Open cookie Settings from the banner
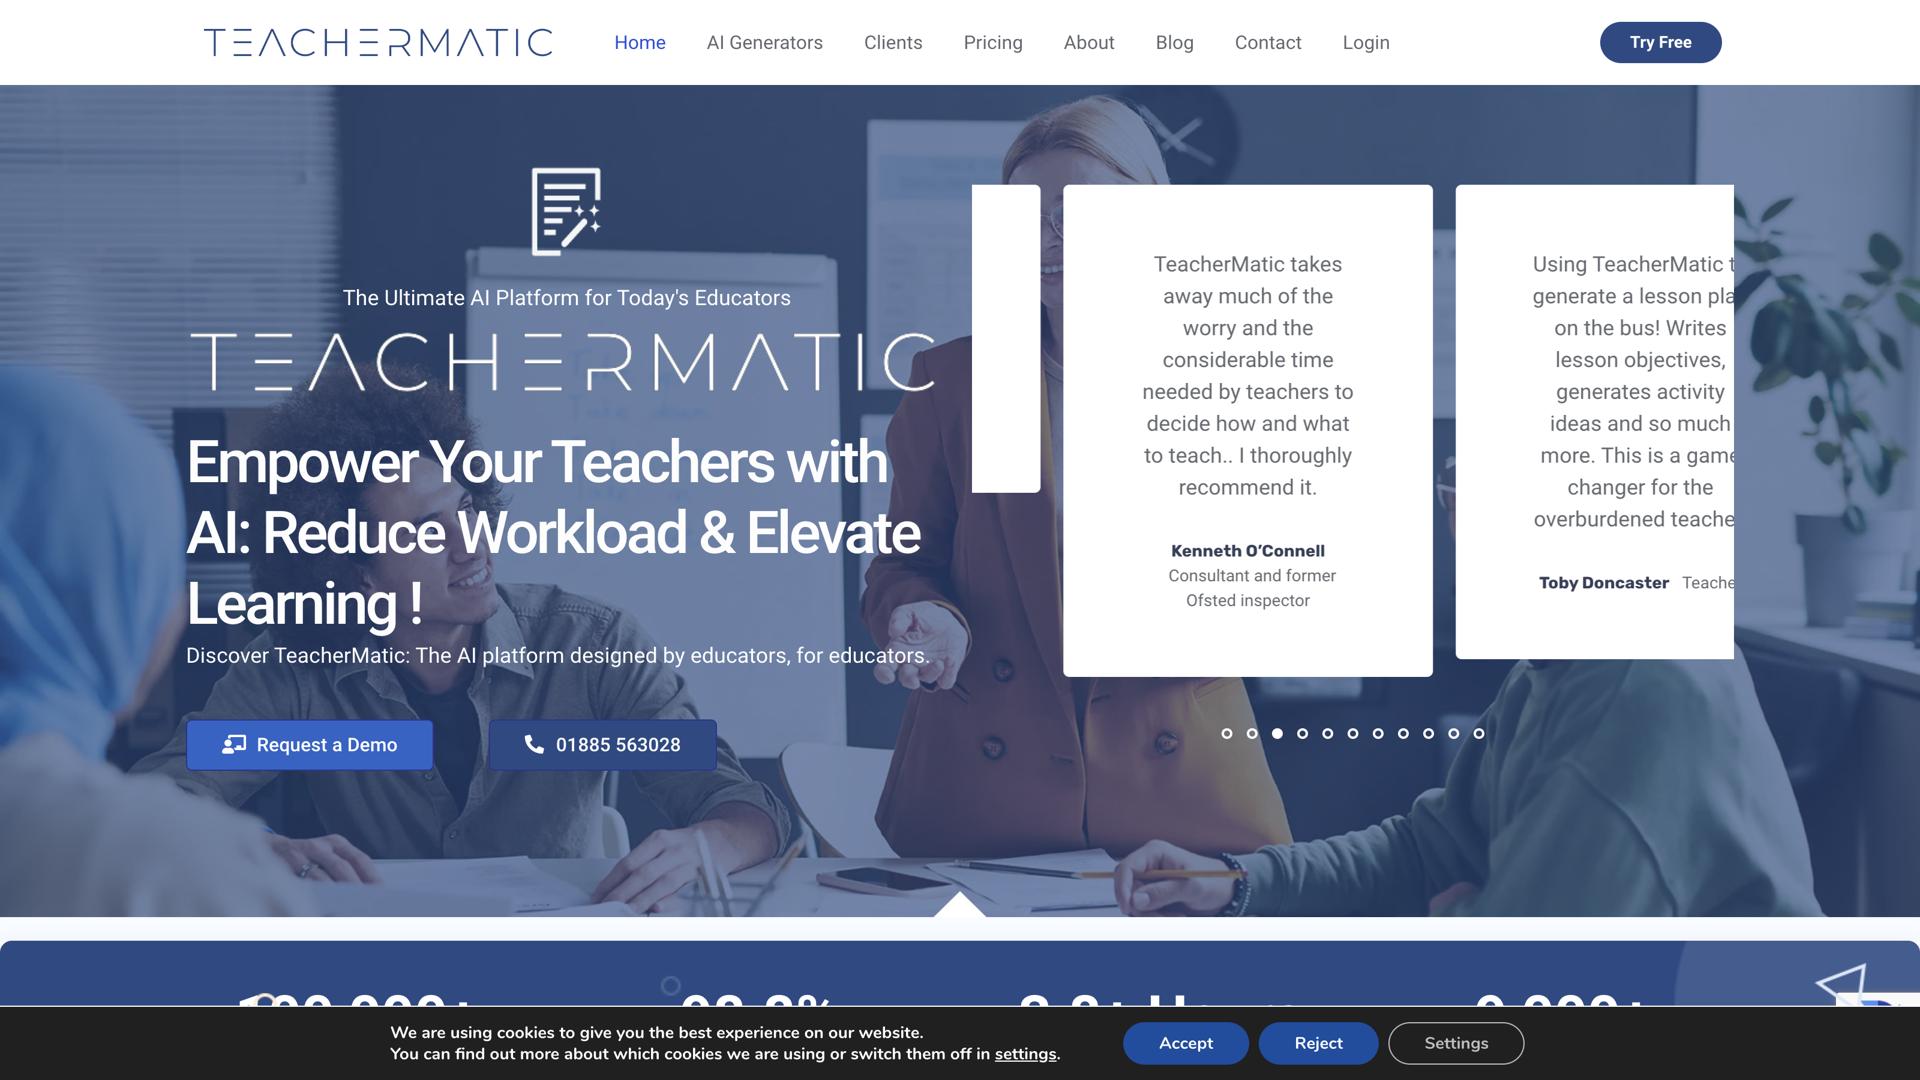Viewport: 1920px width, 1080px height. (x=1456, y=1043)
